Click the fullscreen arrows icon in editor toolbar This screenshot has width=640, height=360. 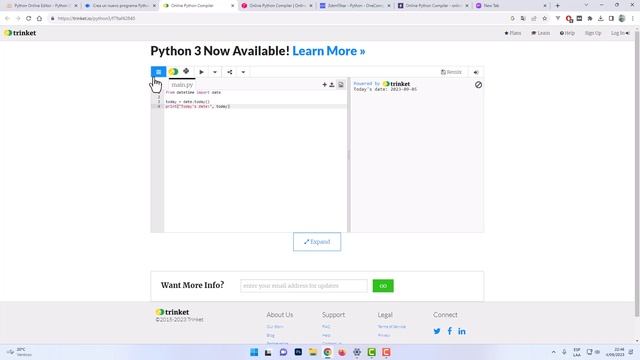pos(186,71)
